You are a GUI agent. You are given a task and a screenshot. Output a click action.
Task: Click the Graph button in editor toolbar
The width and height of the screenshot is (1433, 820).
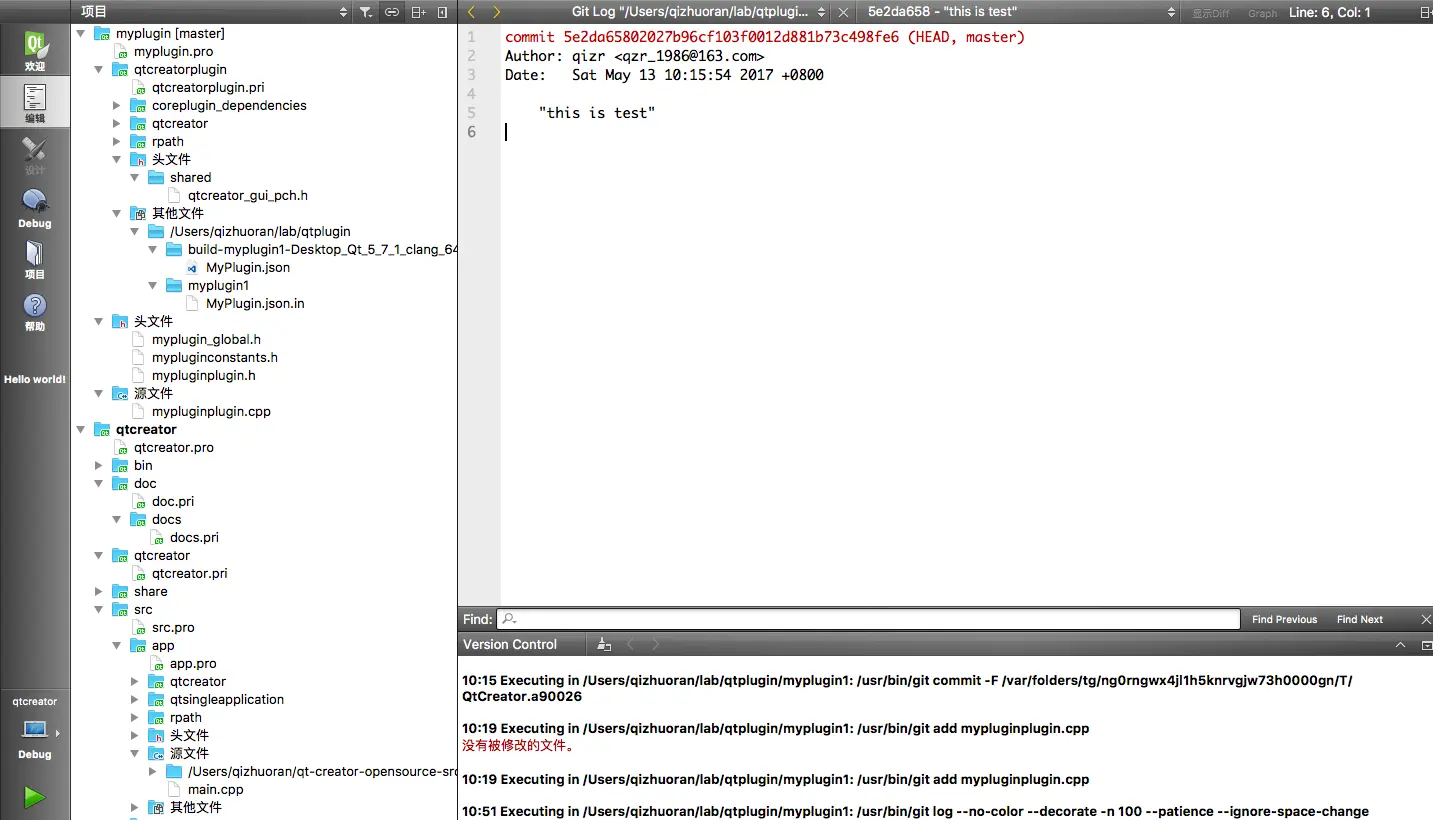pos(1262,13)
